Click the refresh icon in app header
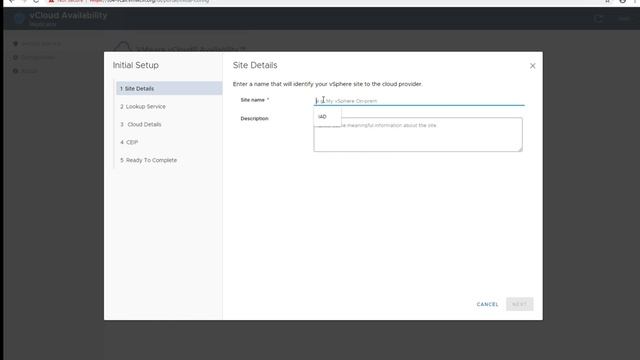 pos(599,18)
